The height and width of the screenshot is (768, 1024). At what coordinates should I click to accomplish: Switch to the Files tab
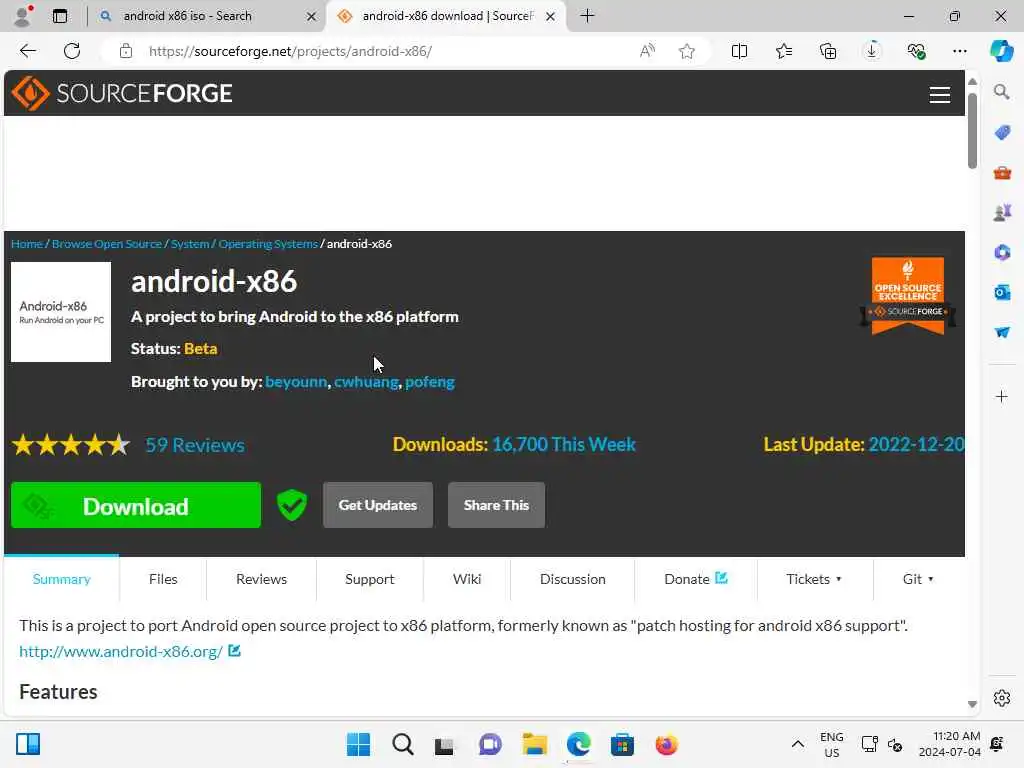click(x=163, y=579)
